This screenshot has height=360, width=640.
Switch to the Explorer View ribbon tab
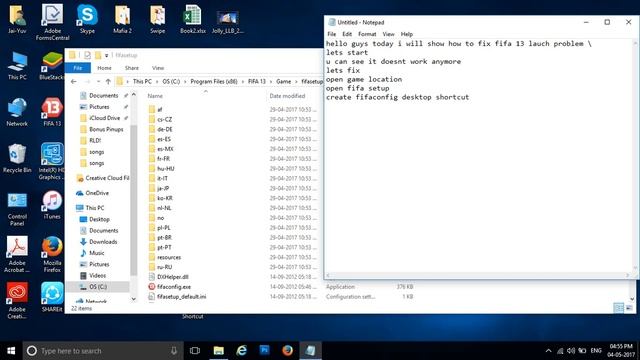(x=158, y=68)
